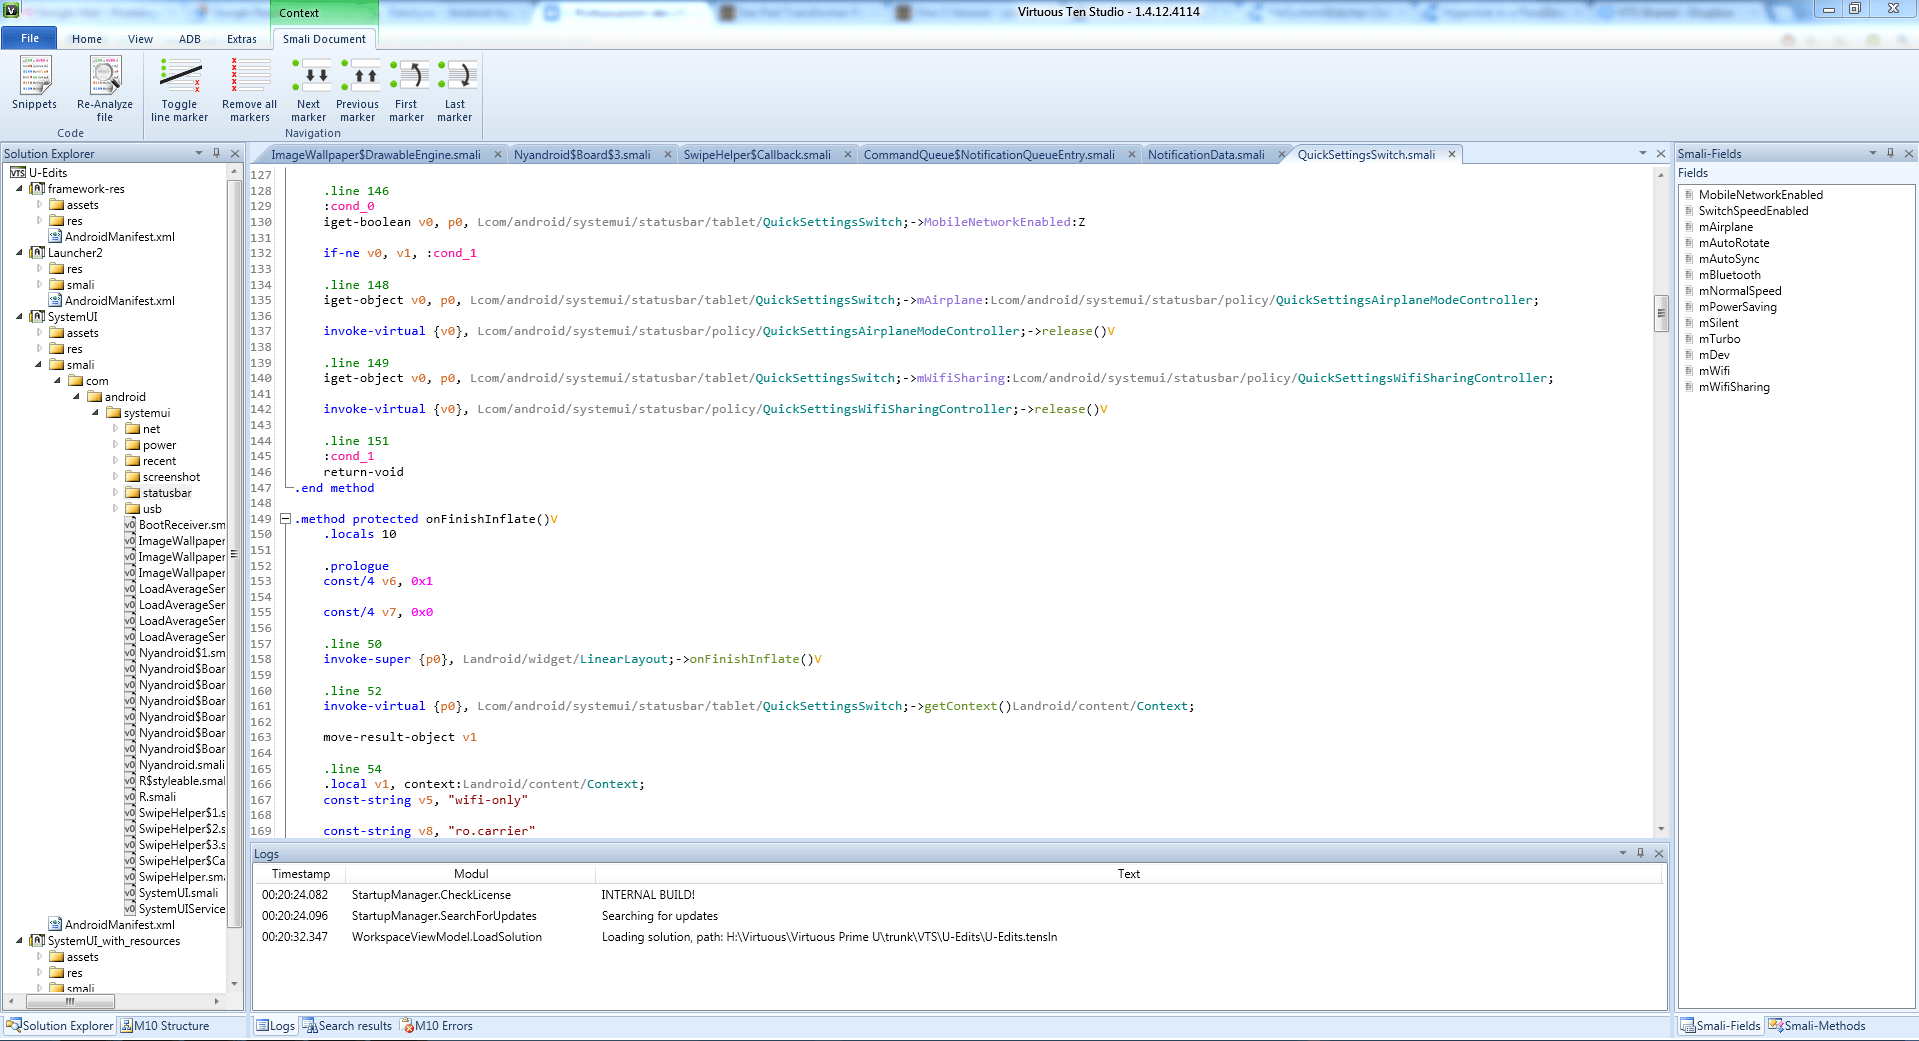1919x1041 pixels.
Task: Open the document tab list dropdown
Action: [1642, 153]
